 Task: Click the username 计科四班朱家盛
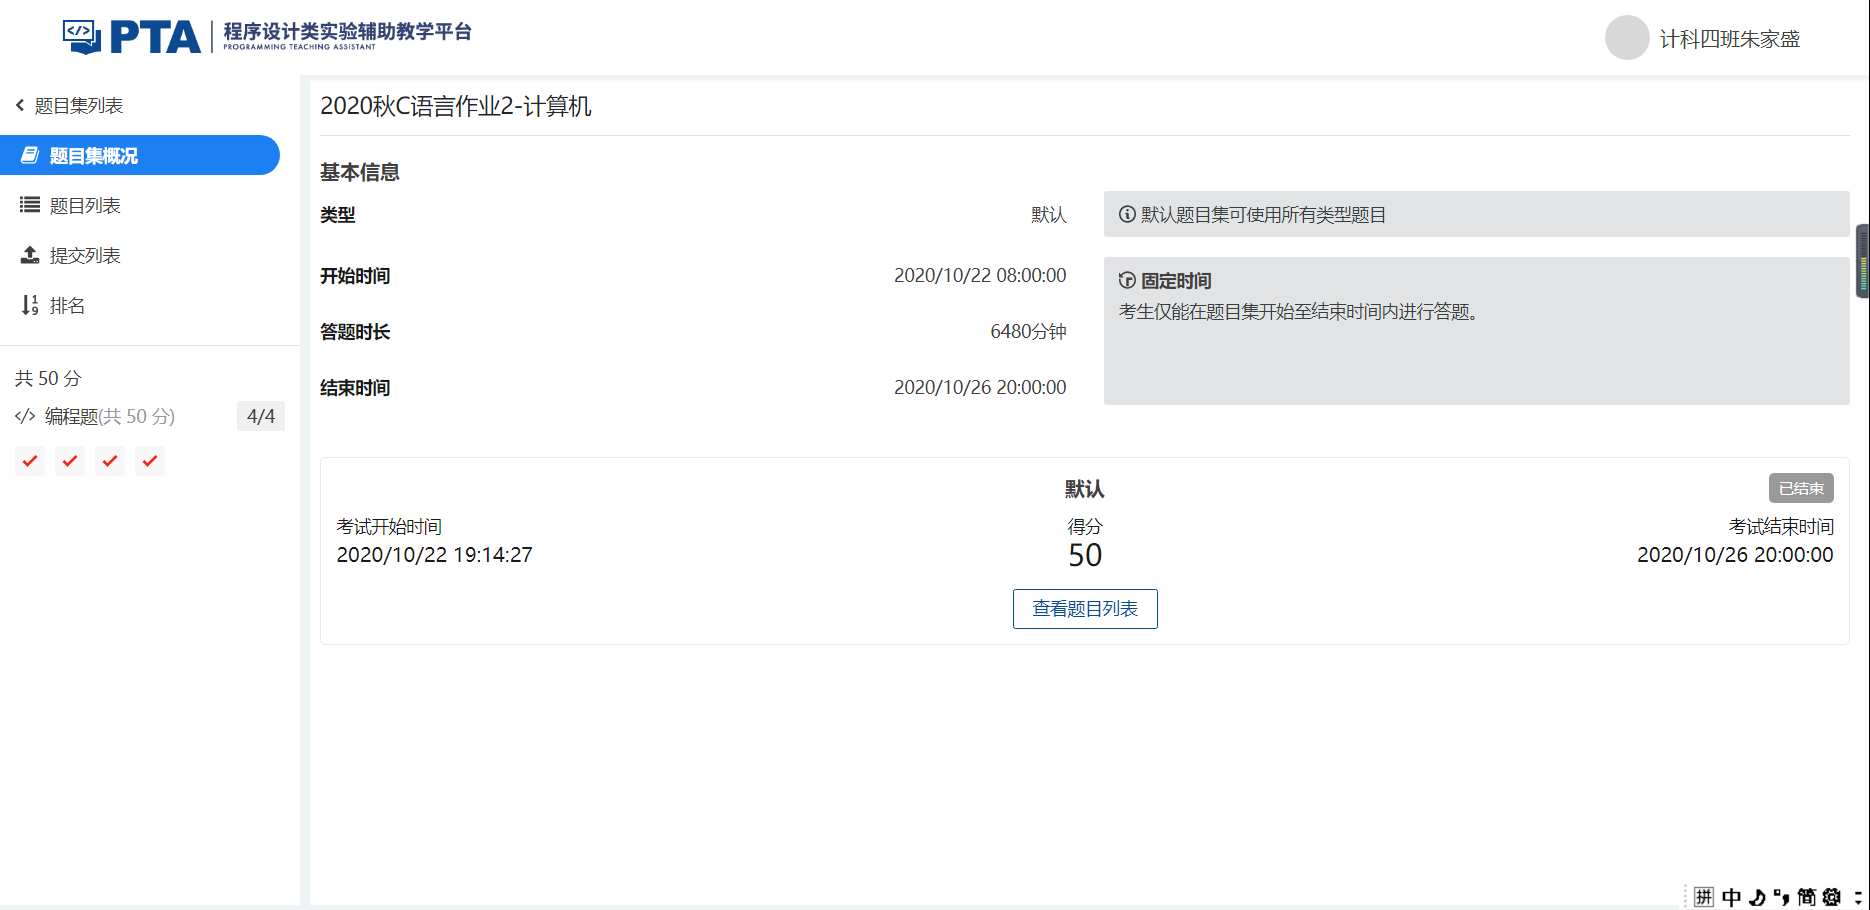[1730, 39]
